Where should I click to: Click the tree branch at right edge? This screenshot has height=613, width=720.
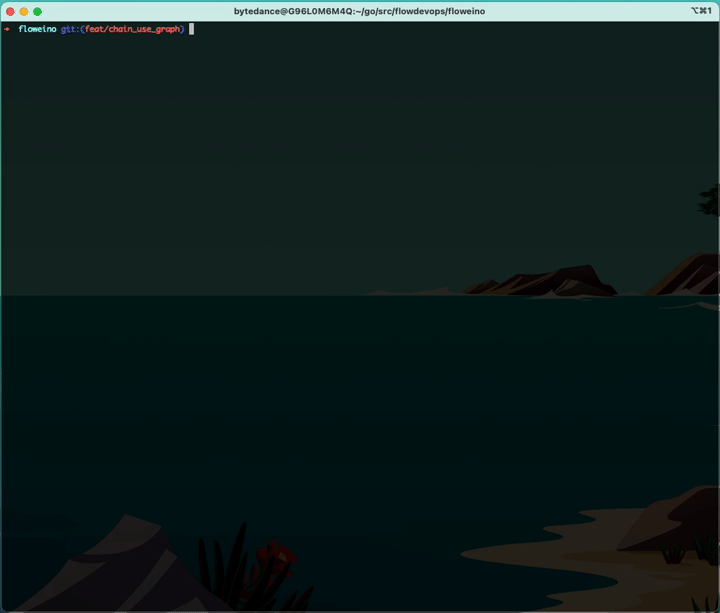click(710, 200)
